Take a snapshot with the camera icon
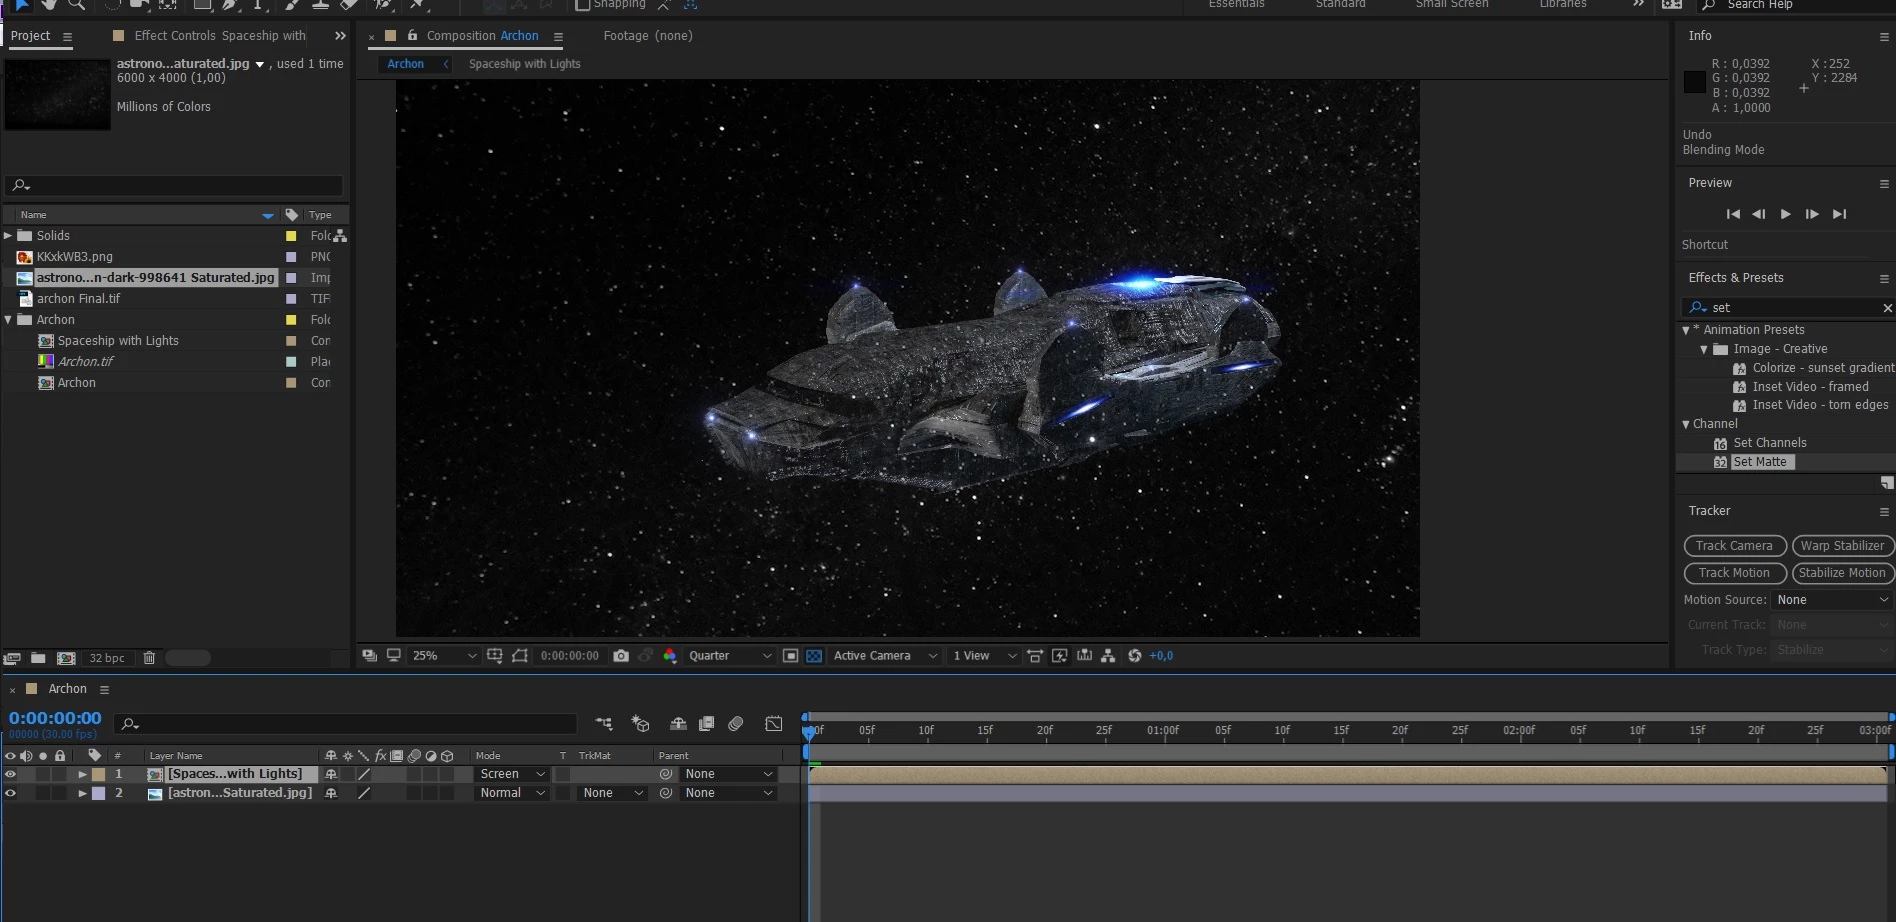Image resolution: width=1896 pixels, height=922 pixels. click(x=621, y=656)
